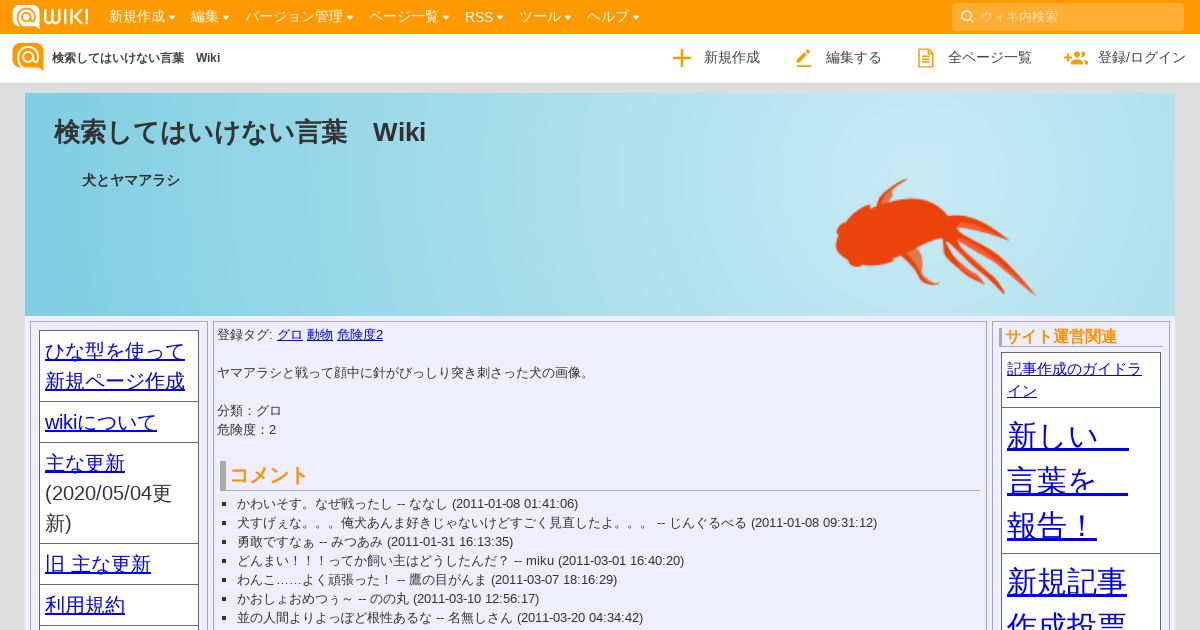Viewport: 1200px width, 630px height.
Task: Open wikiについて sidebar link
Action: 101,422
